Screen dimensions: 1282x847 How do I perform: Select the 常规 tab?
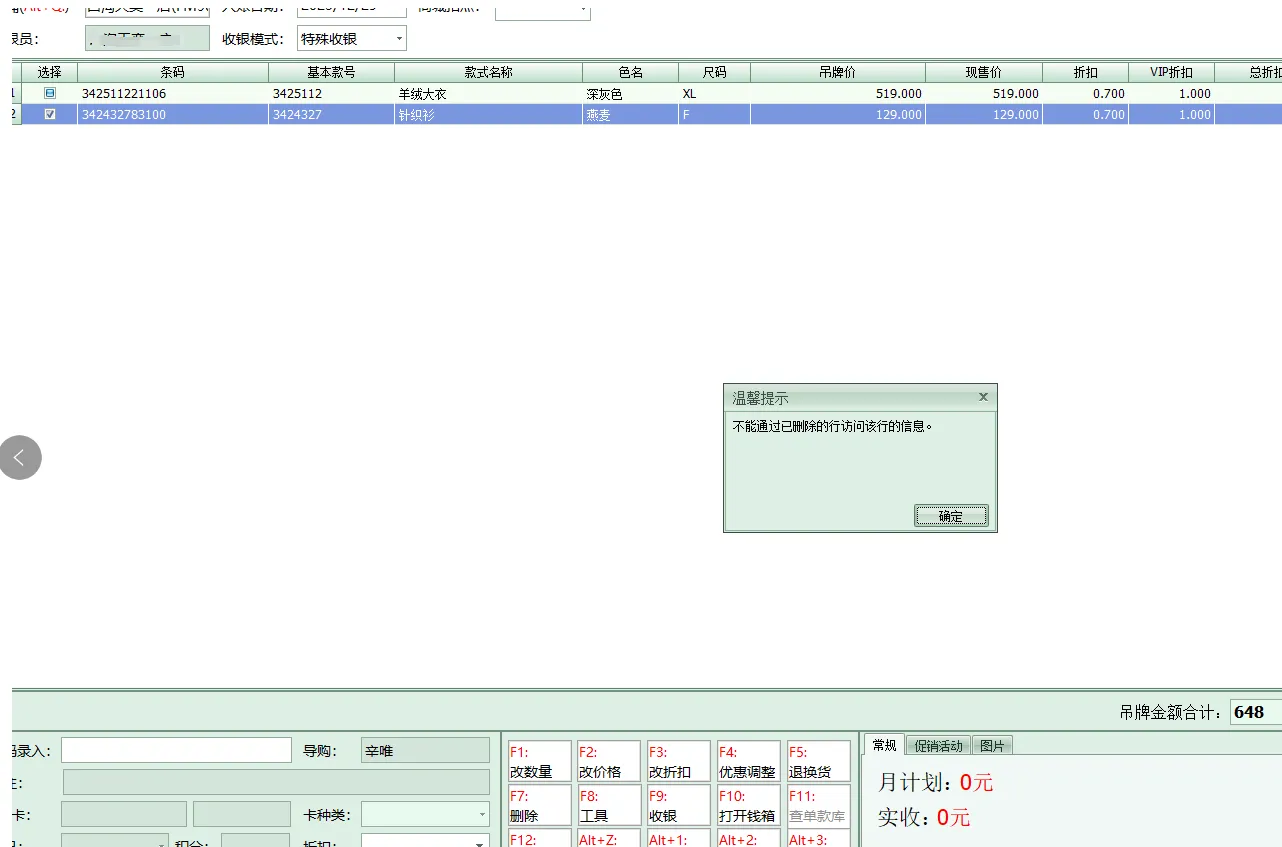click(884, 745)
